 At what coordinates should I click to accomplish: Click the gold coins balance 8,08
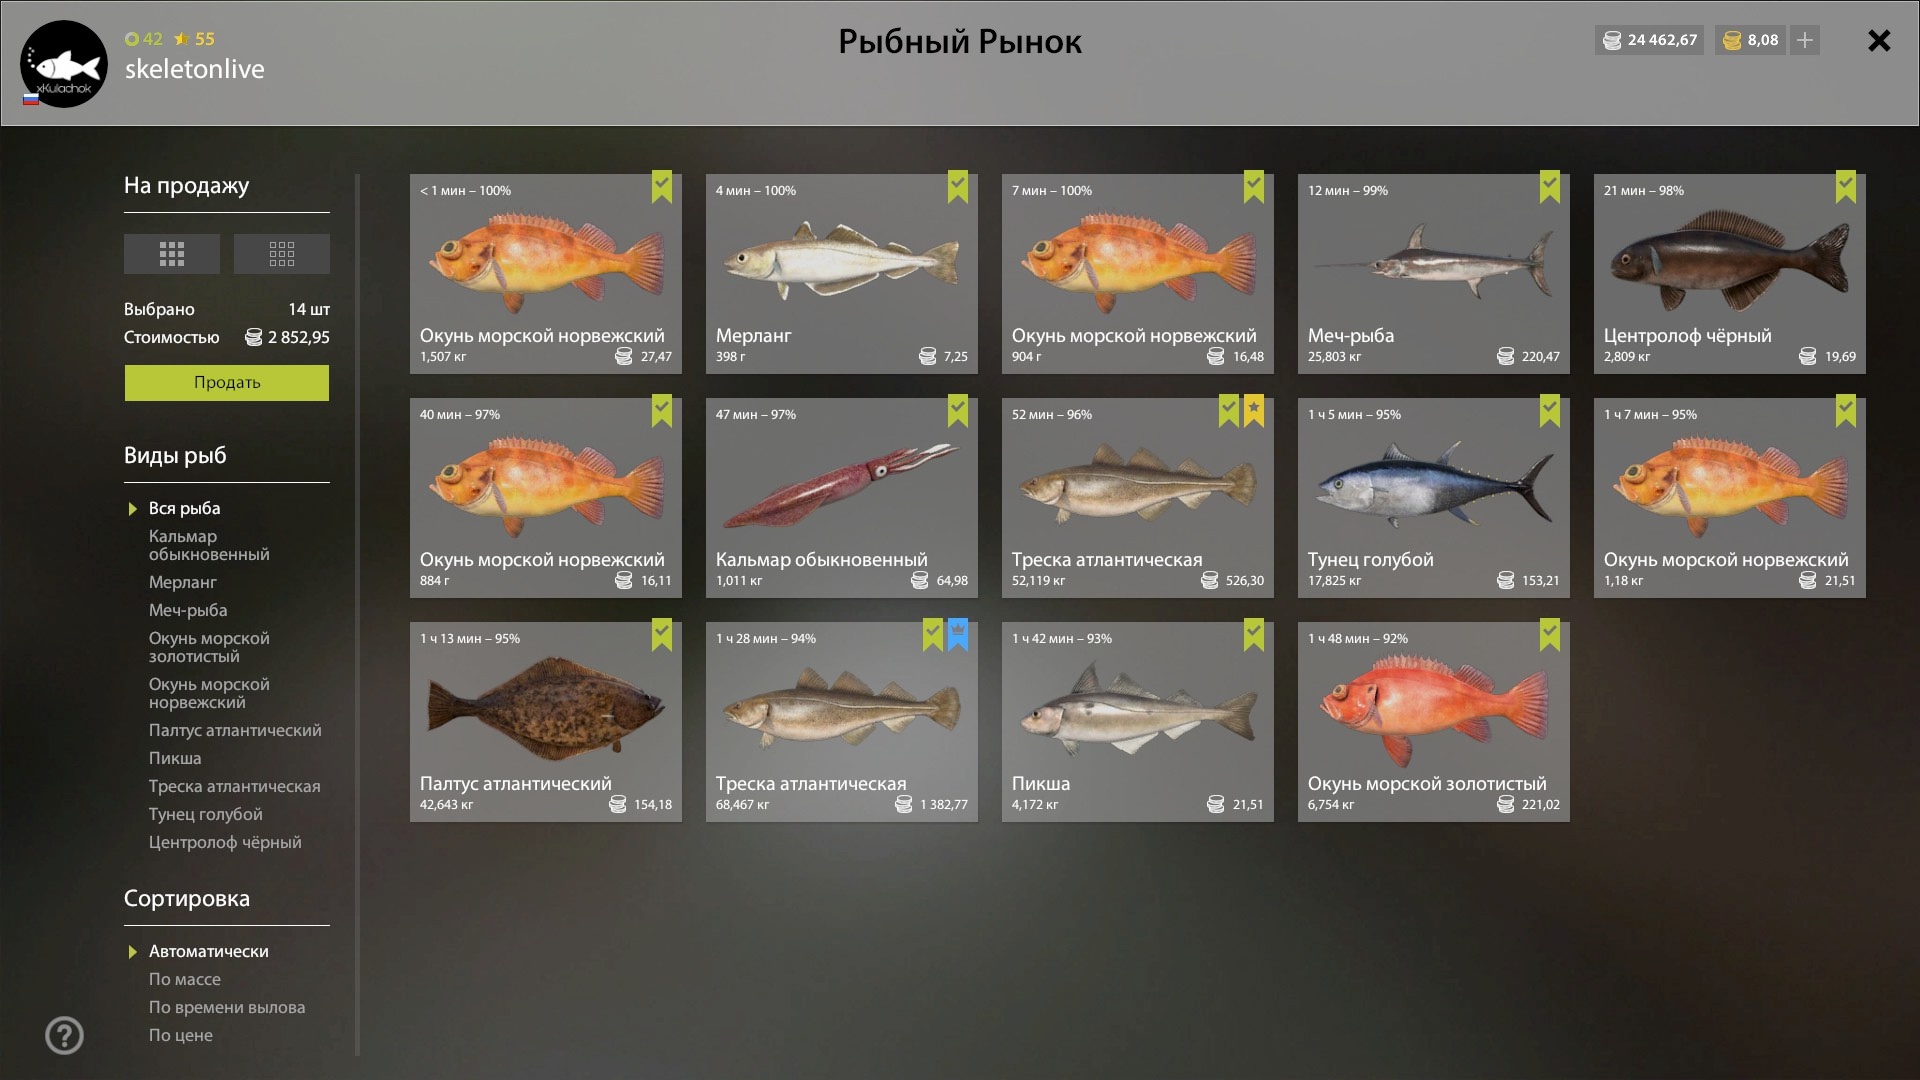tap(1751, 40)
